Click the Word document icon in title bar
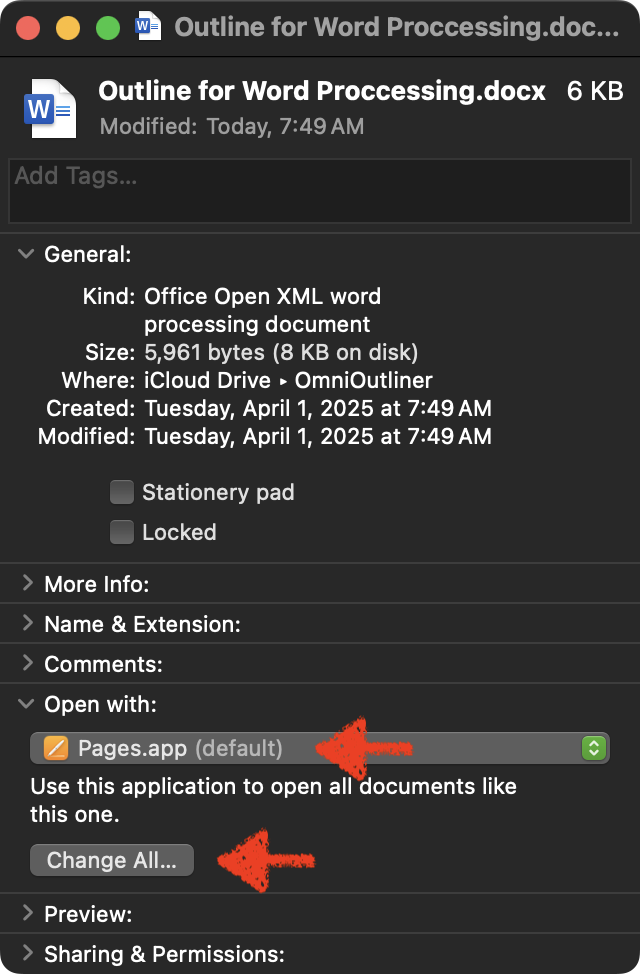Viewport: 640px width, 974px height. (x=148, y=27)
